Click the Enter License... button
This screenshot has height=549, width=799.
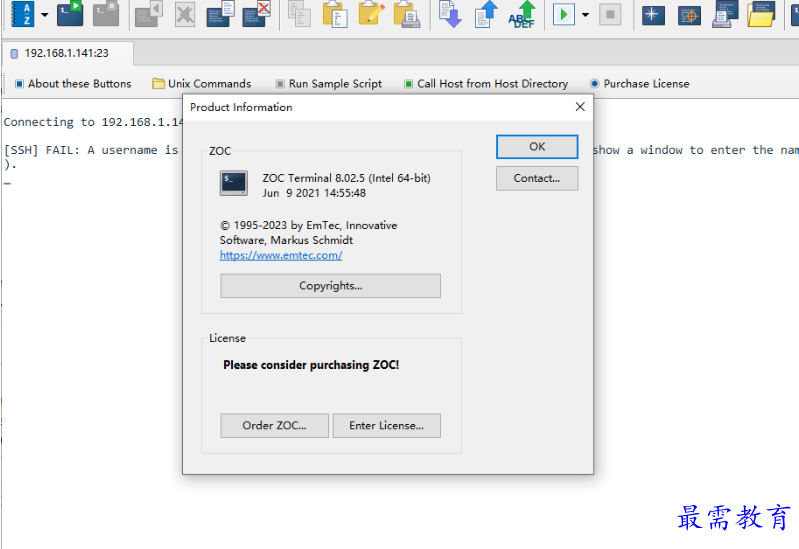point(387,426)
